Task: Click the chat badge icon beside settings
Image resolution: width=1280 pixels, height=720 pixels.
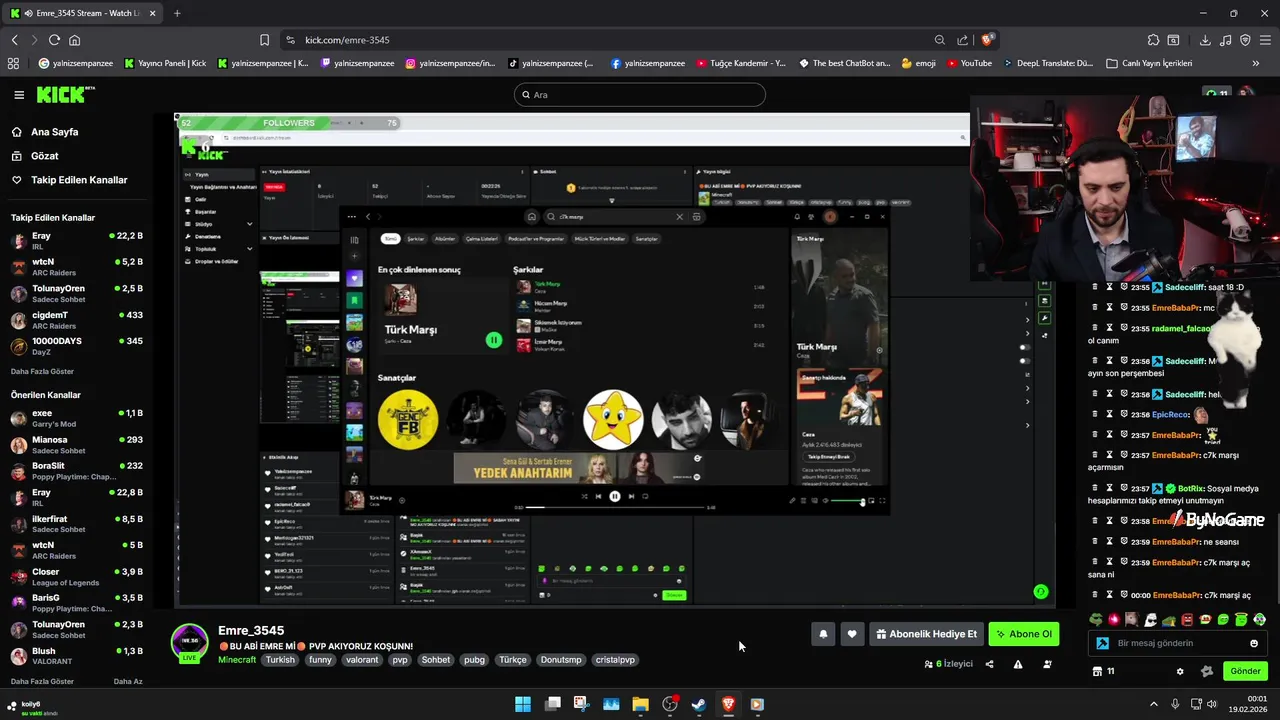Action: coord(1206,671)
